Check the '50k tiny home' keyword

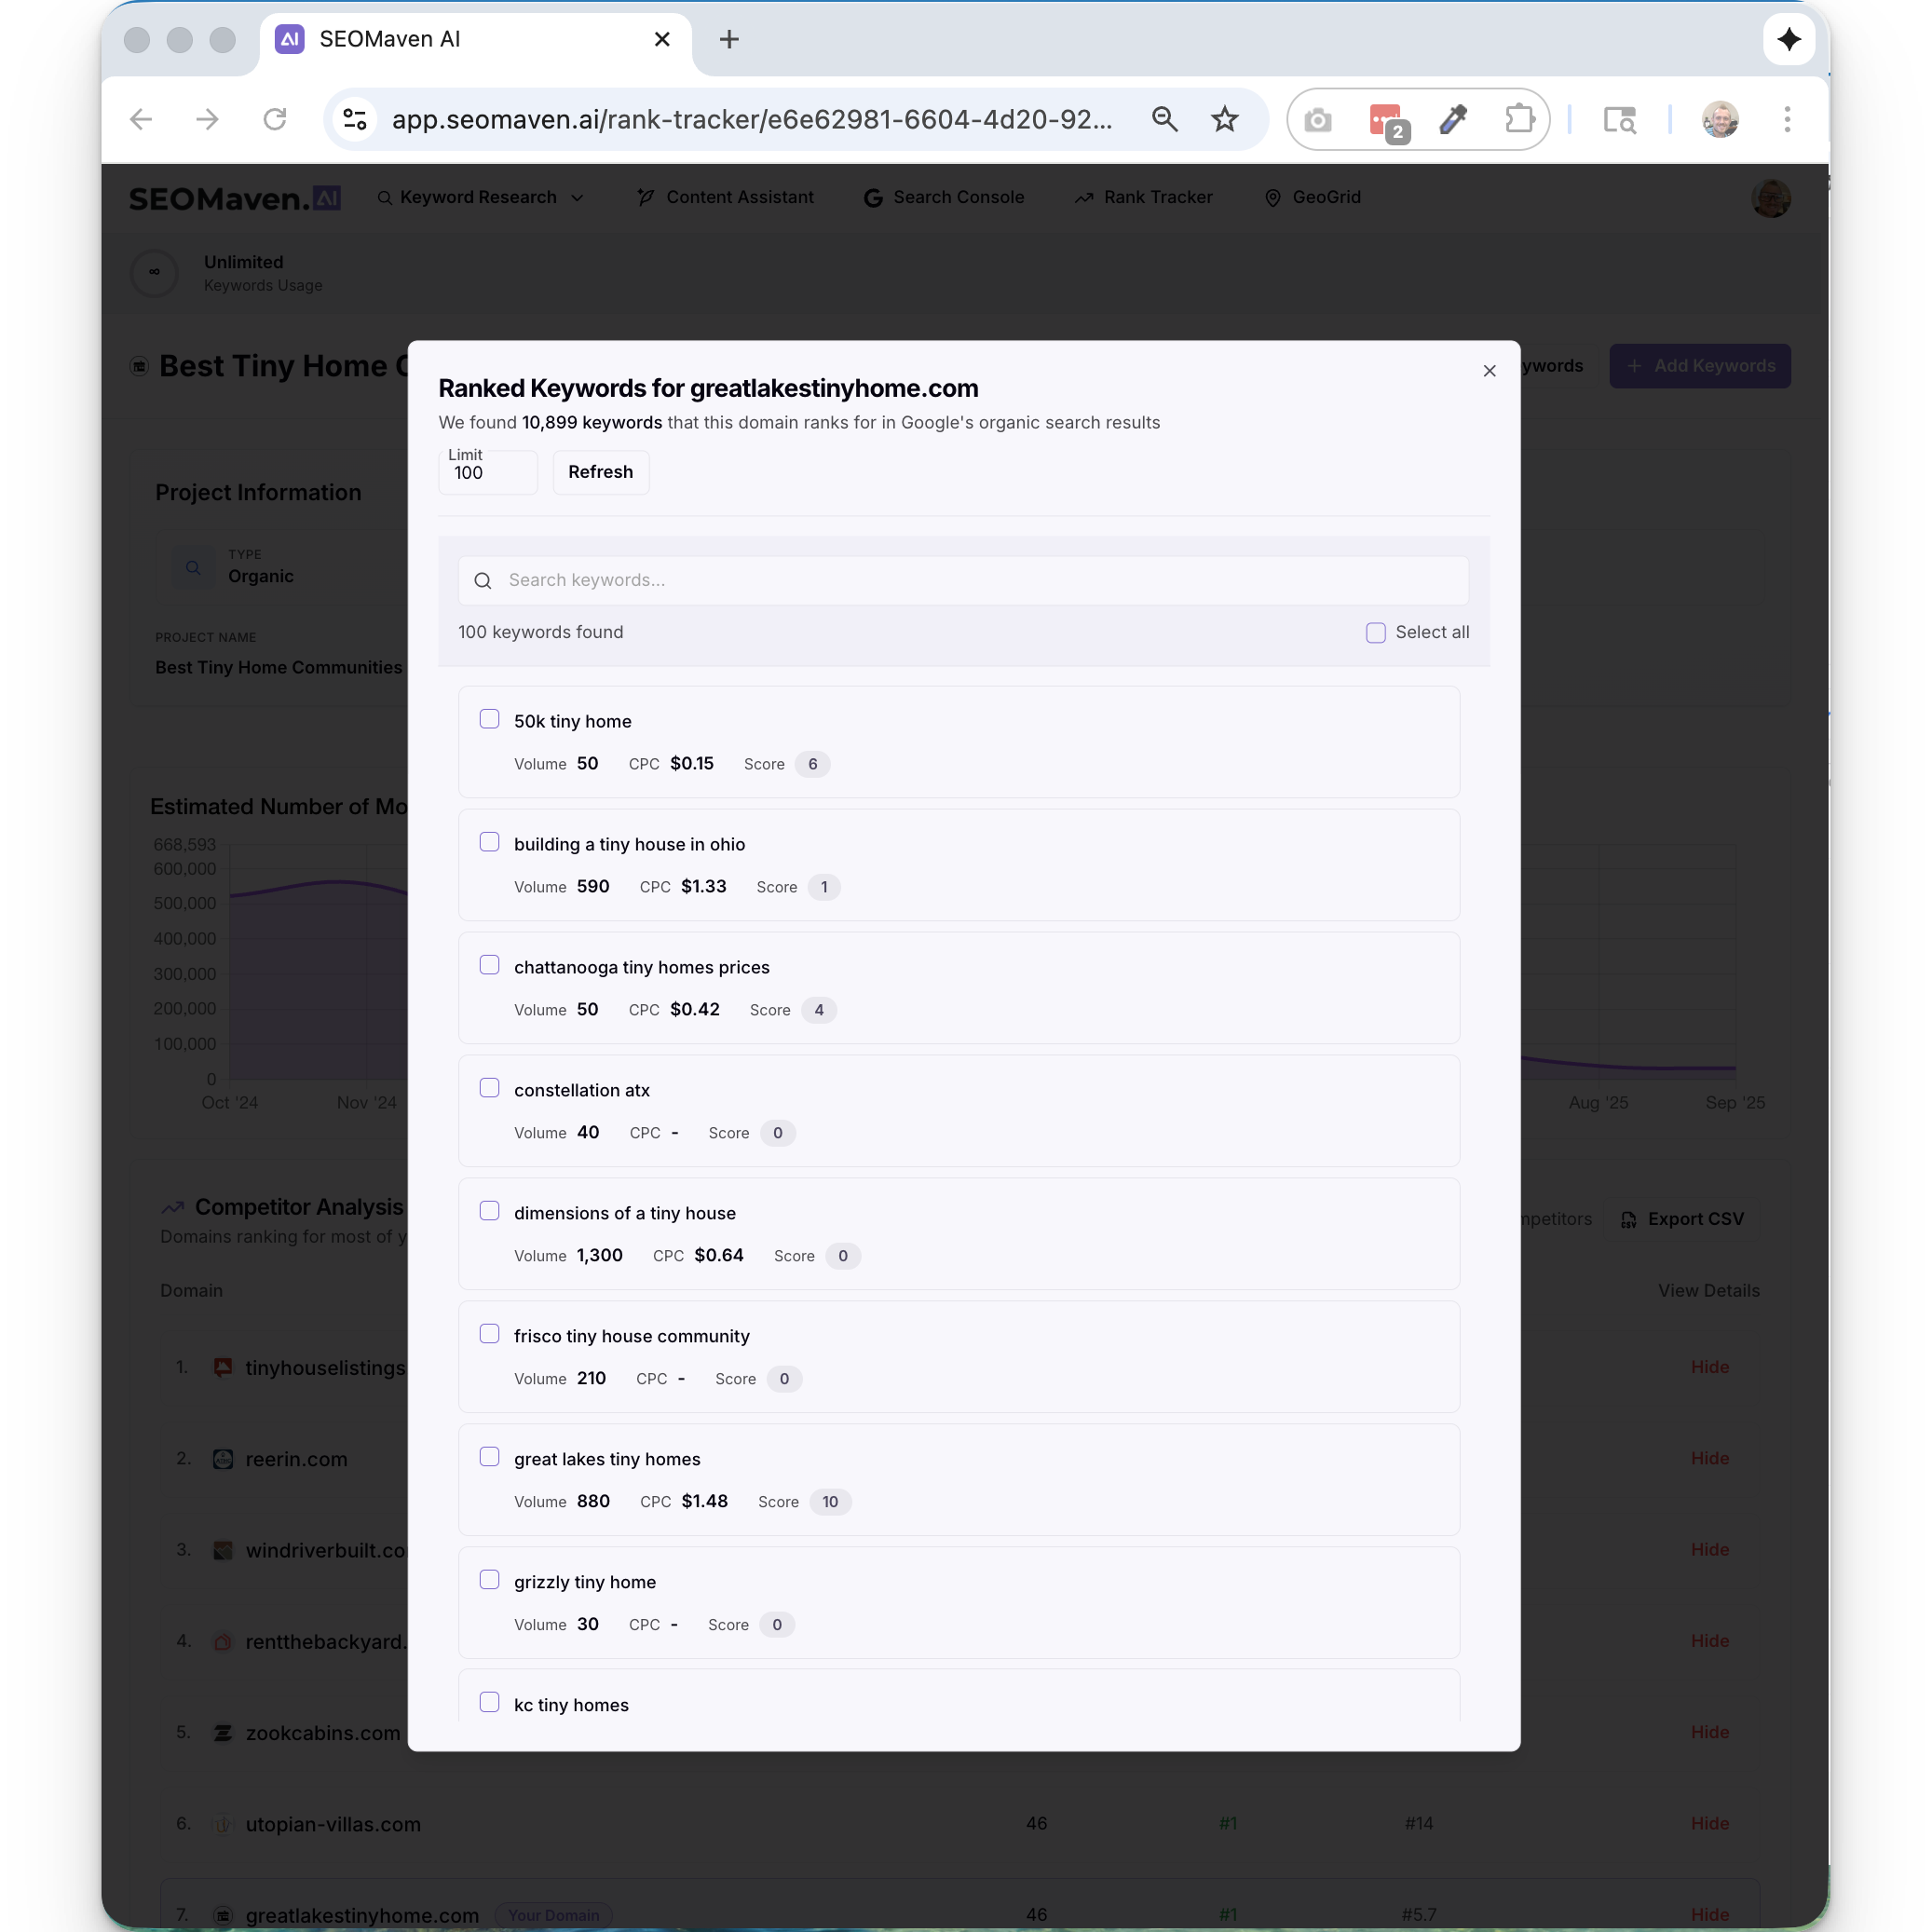point(489,719)
